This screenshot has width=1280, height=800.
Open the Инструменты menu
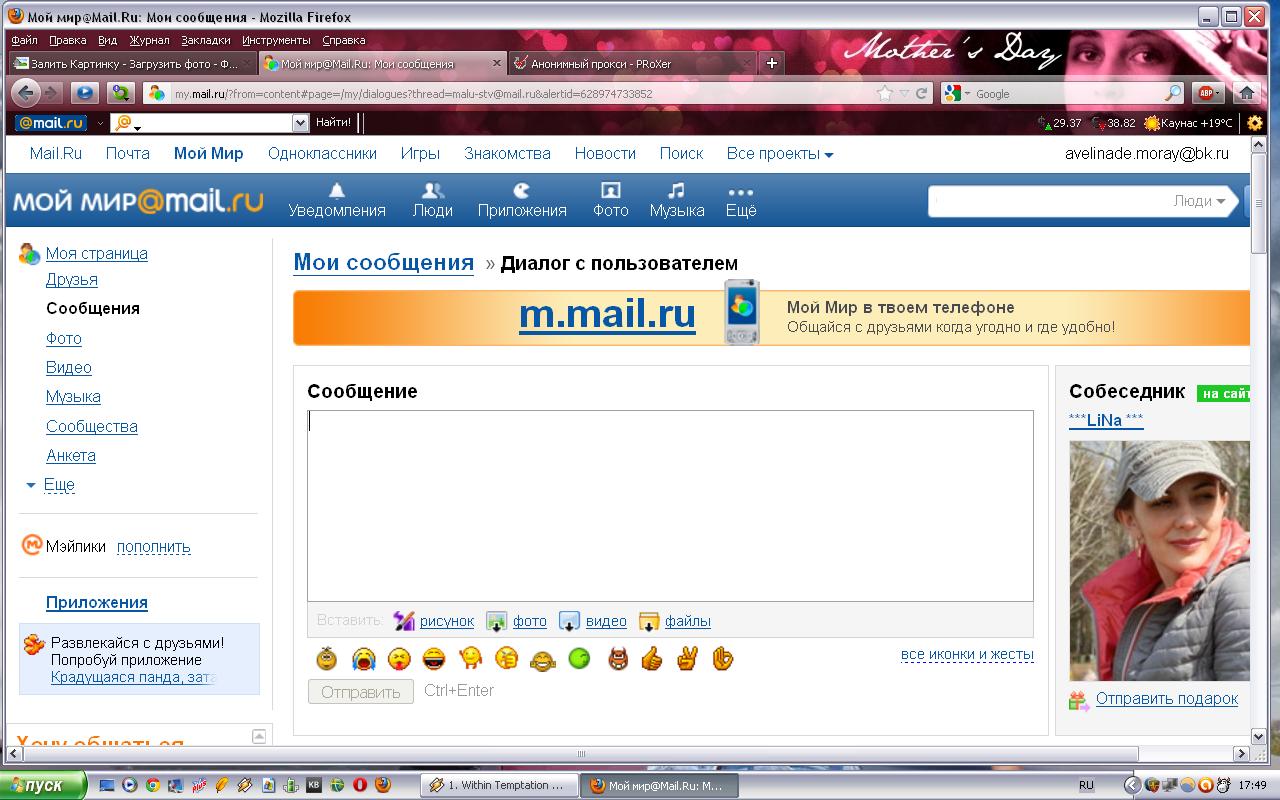[x=276, y=40]
